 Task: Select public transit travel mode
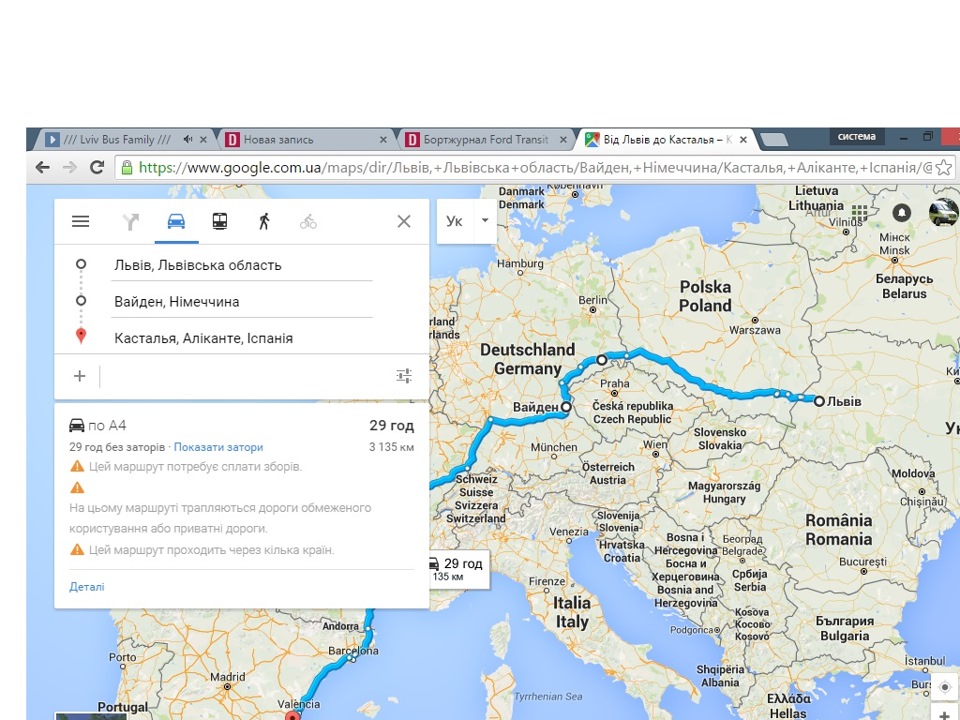(x=220, y=221)
